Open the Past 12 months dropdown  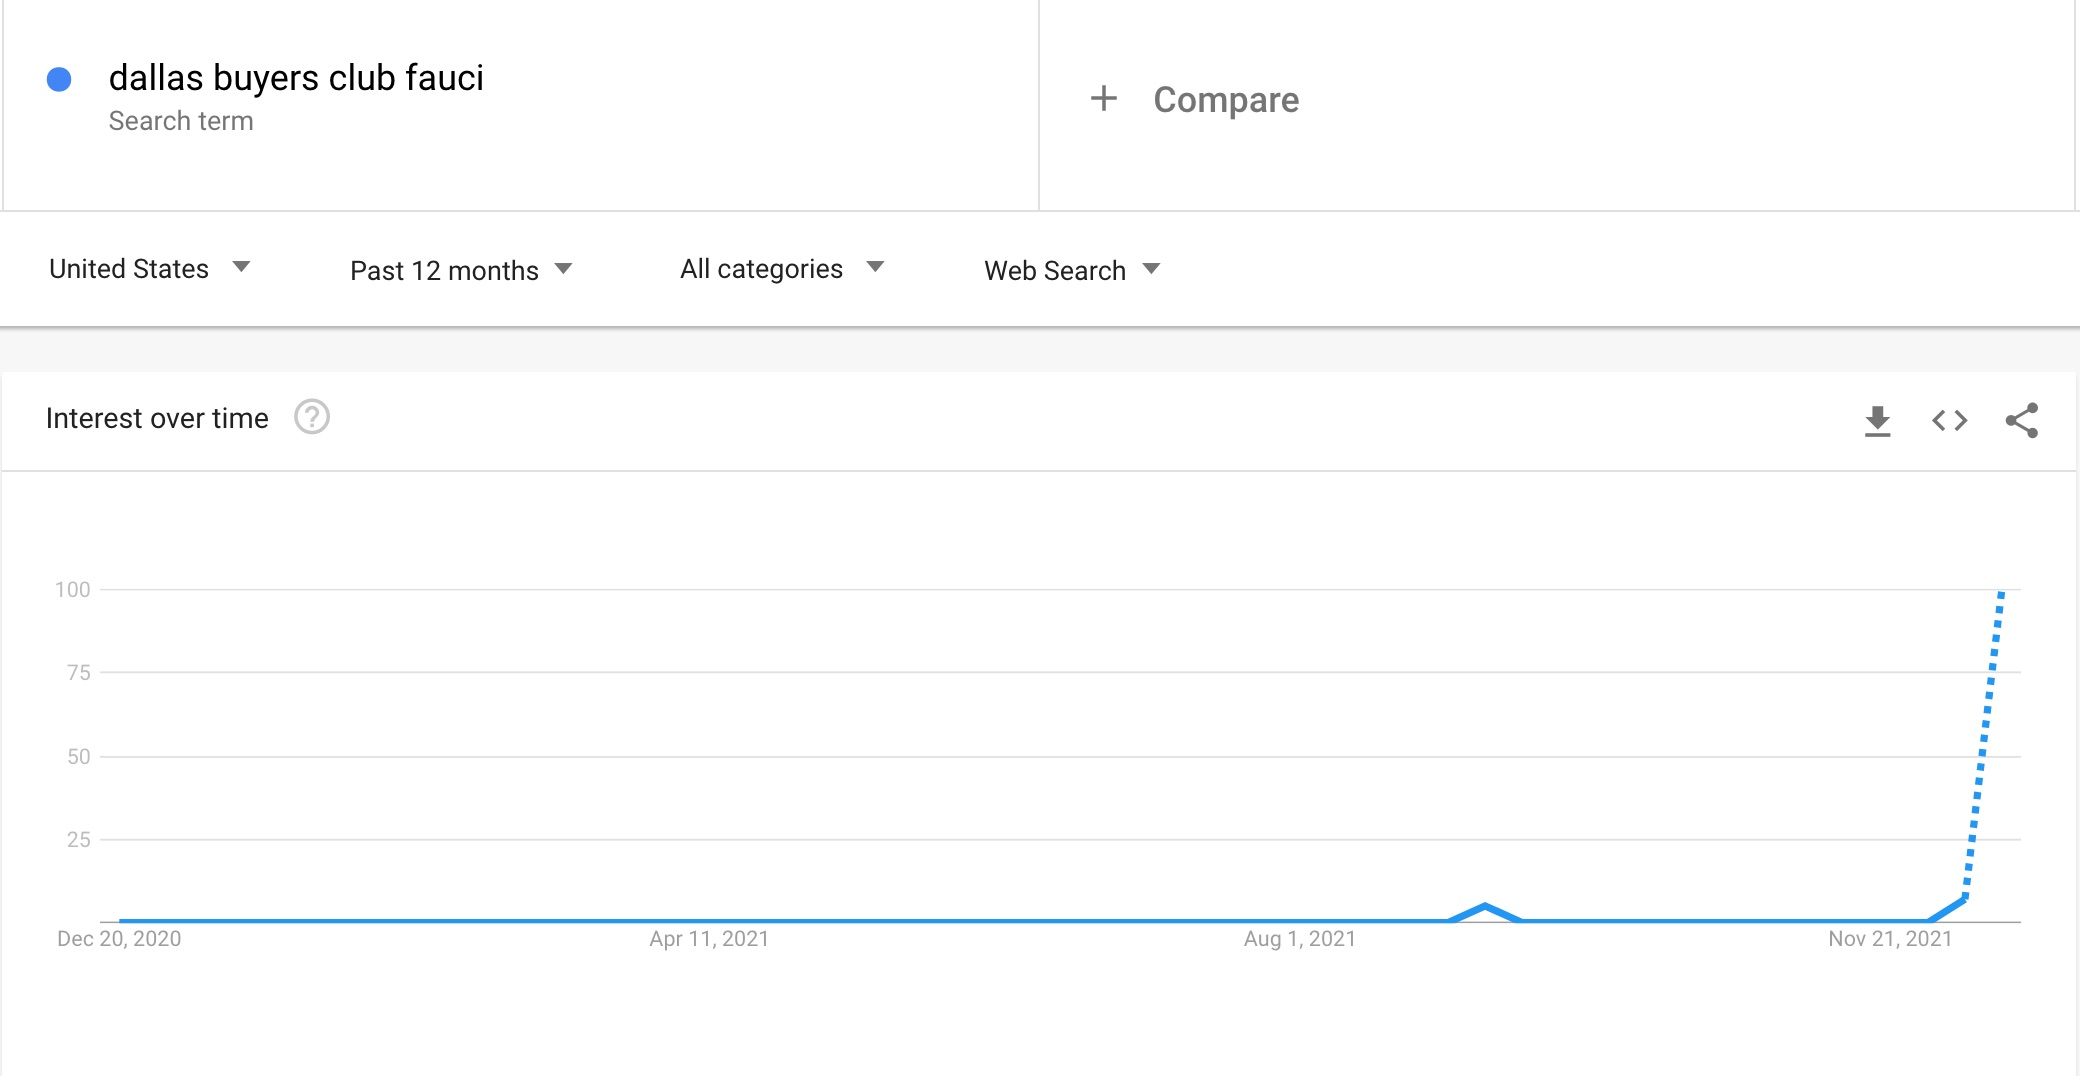pos(461,270)
